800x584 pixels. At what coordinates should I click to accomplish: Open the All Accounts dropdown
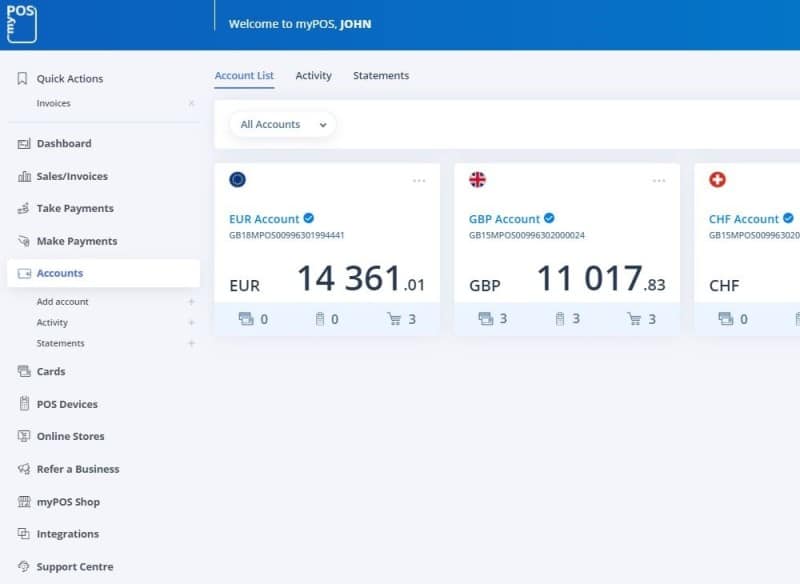[x=283, y=125]
